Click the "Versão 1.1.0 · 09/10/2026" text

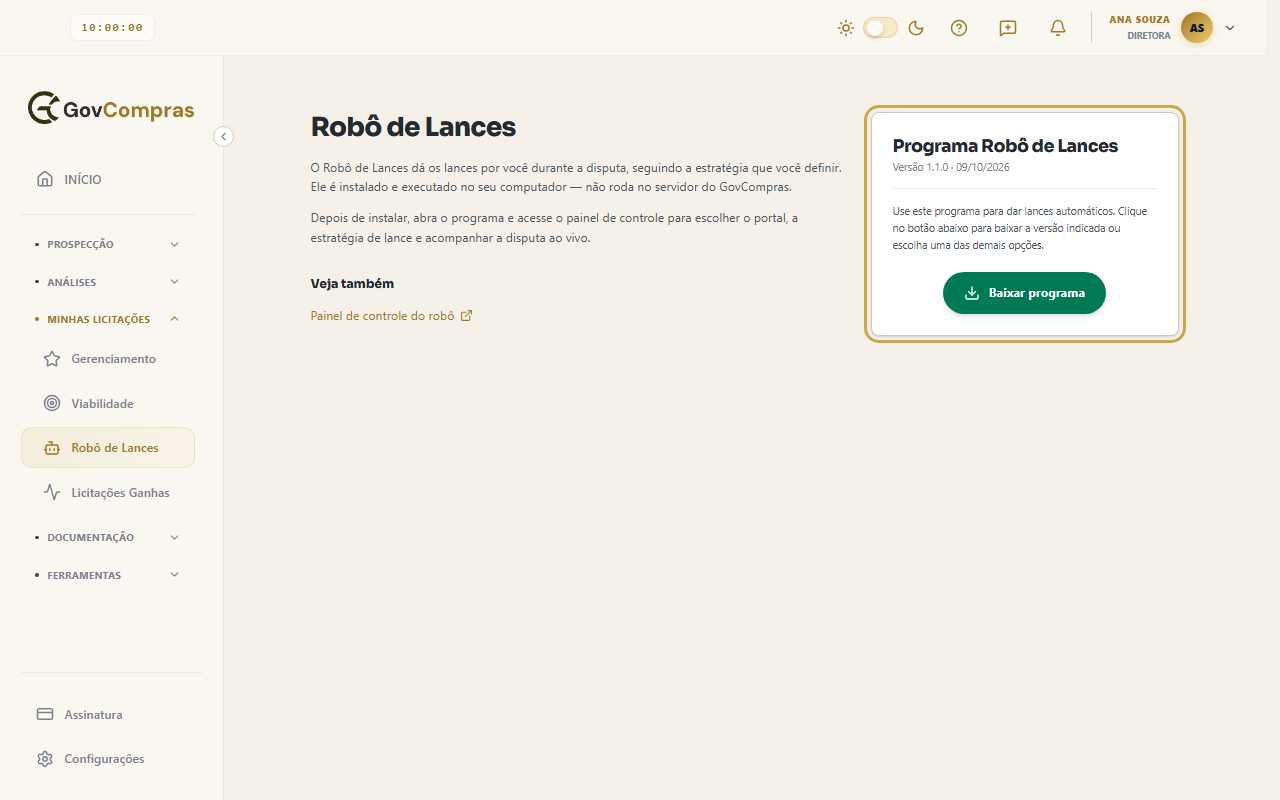pos(951,167)
